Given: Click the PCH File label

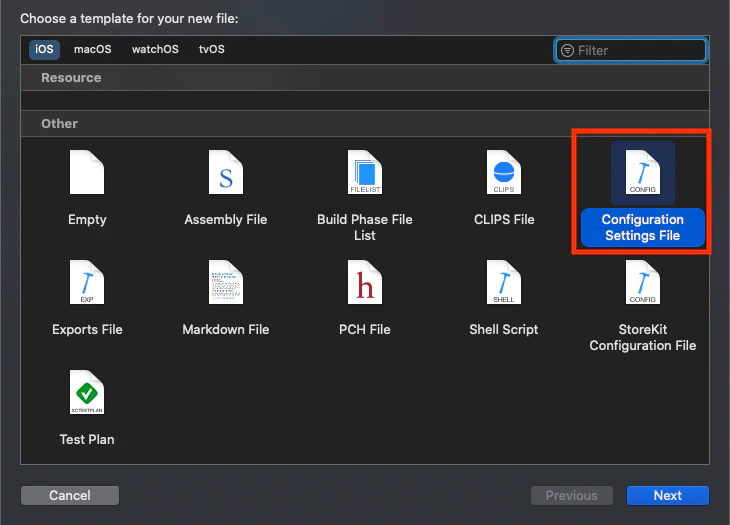Looking at the screenshot, I should [365, 330].
